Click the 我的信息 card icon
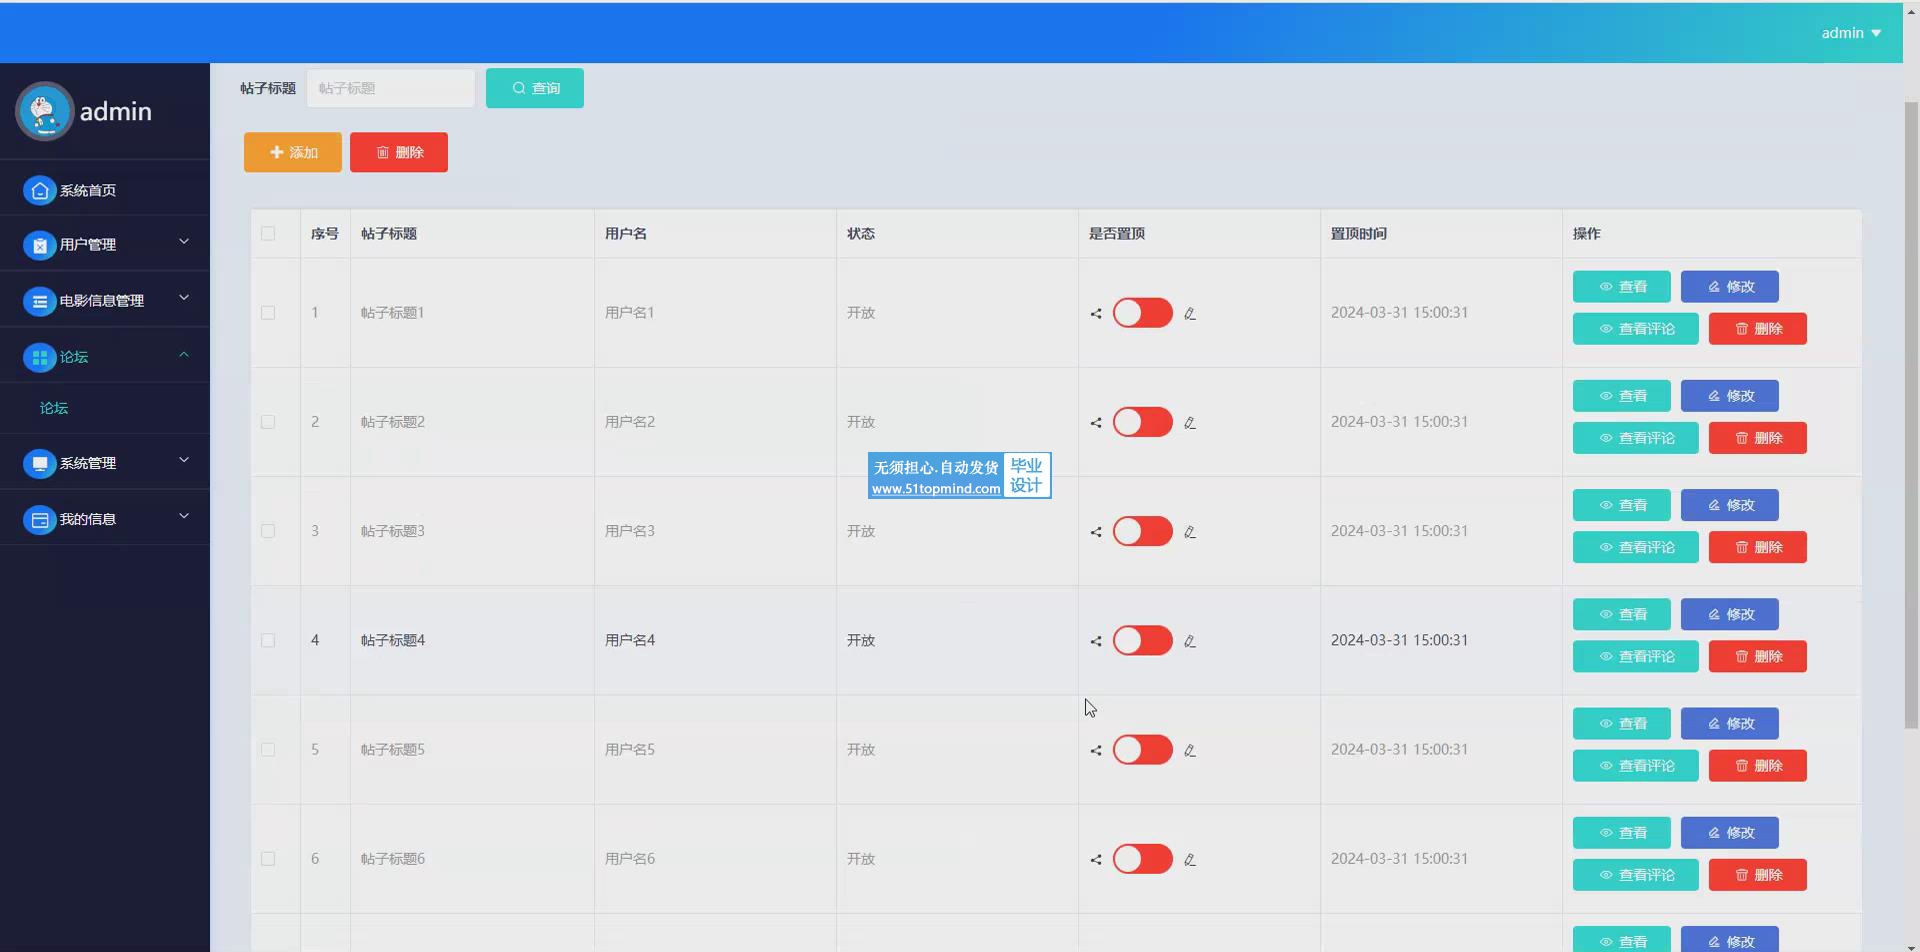 click(x=39, y=519)
